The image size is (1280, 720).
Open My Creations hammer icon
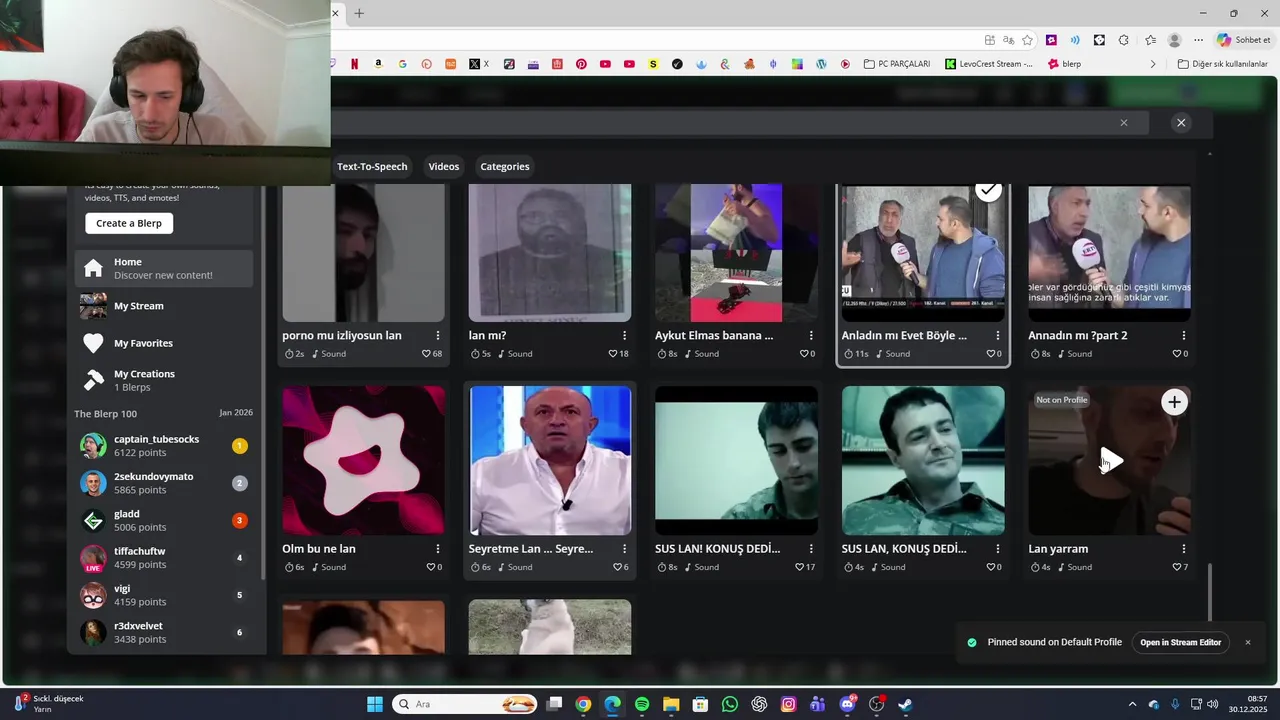pos(93,380)
